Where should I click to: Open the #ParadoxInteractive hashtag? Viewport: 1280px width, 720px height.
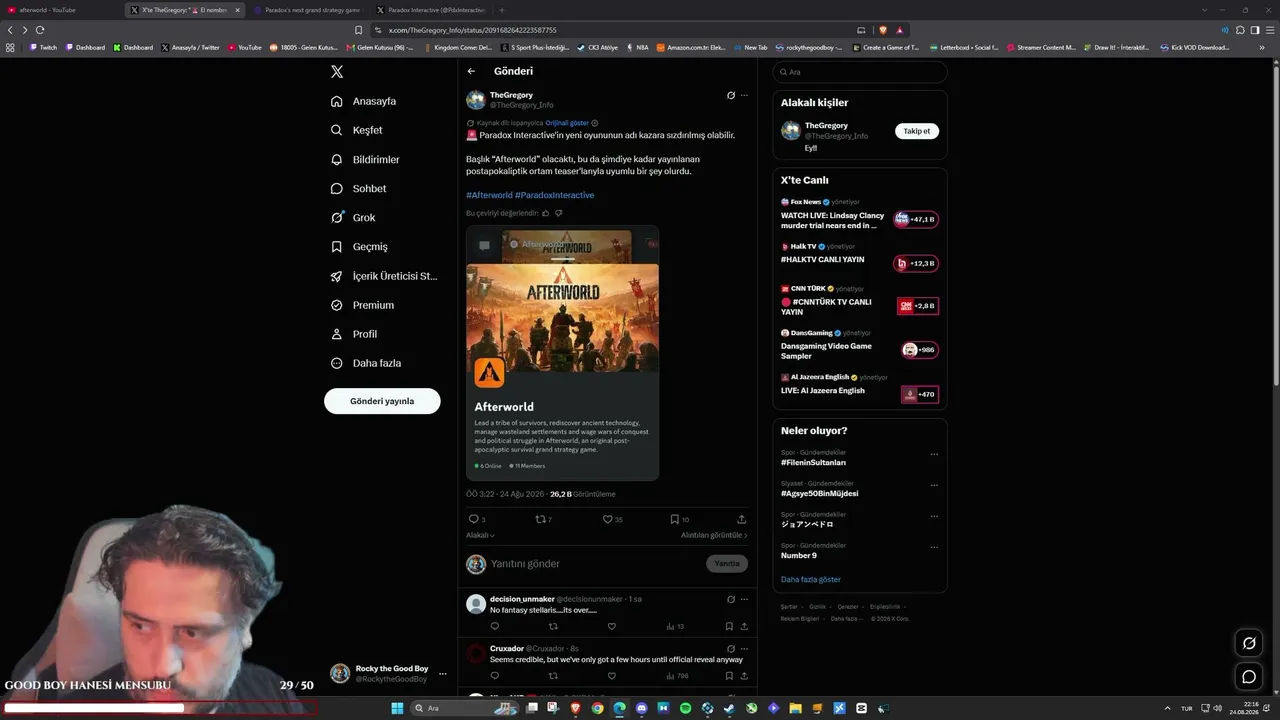555,195
